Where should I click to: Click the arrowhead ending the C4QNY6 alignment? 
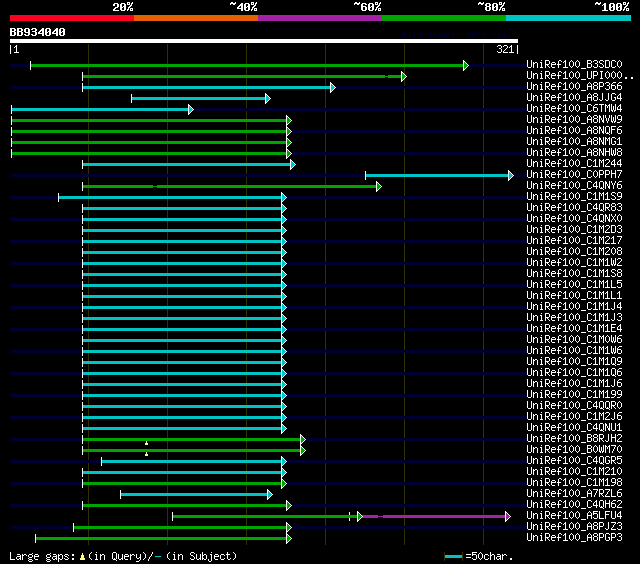[x=379, y=187]
